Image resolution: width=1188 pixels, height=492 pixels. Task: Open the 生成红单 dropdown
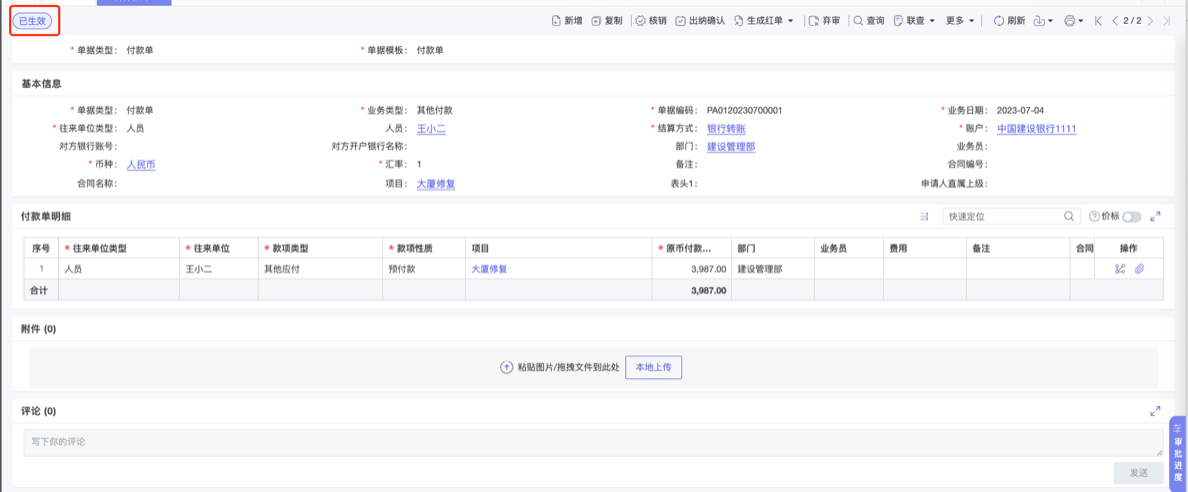pyautogui.click(x=764, y=21)
